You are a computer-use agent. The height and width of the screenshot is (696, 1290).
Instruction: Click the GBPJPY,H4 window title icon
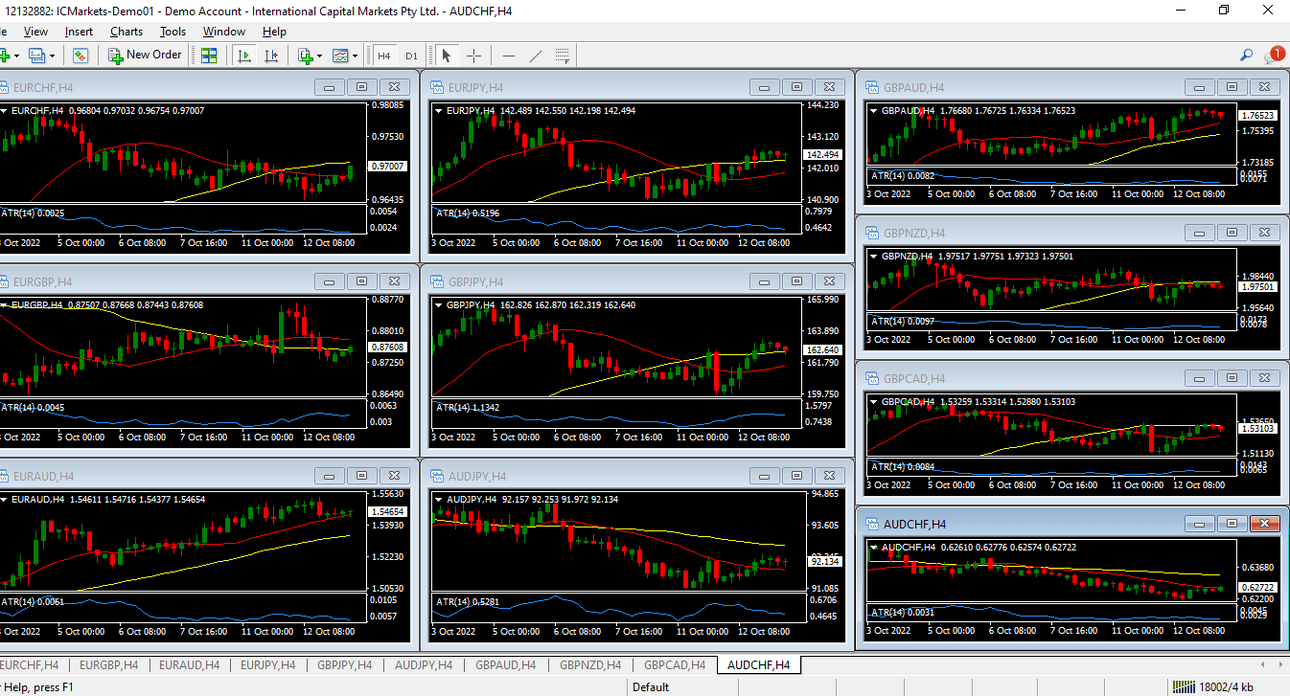coord(437,282)
